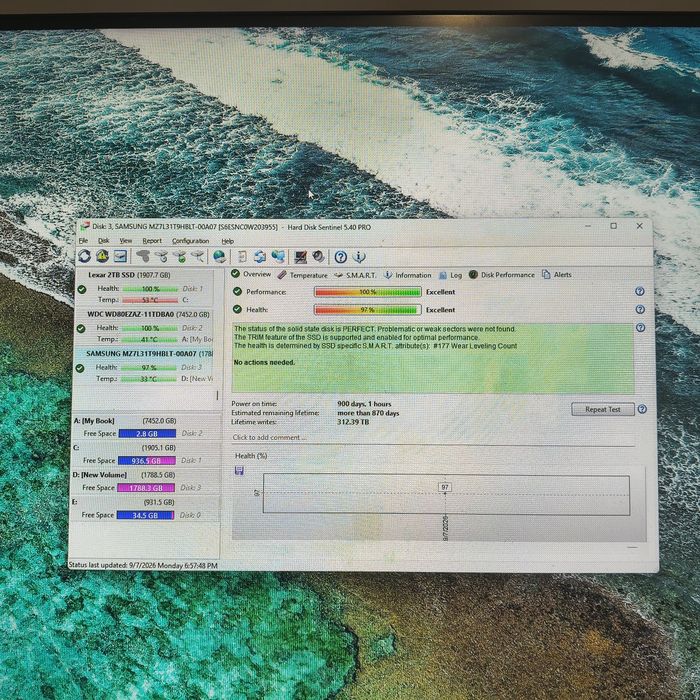This screenshot has width=700, height=700.
Task: Click the report document toolbar icon
Action: point(242,256)
